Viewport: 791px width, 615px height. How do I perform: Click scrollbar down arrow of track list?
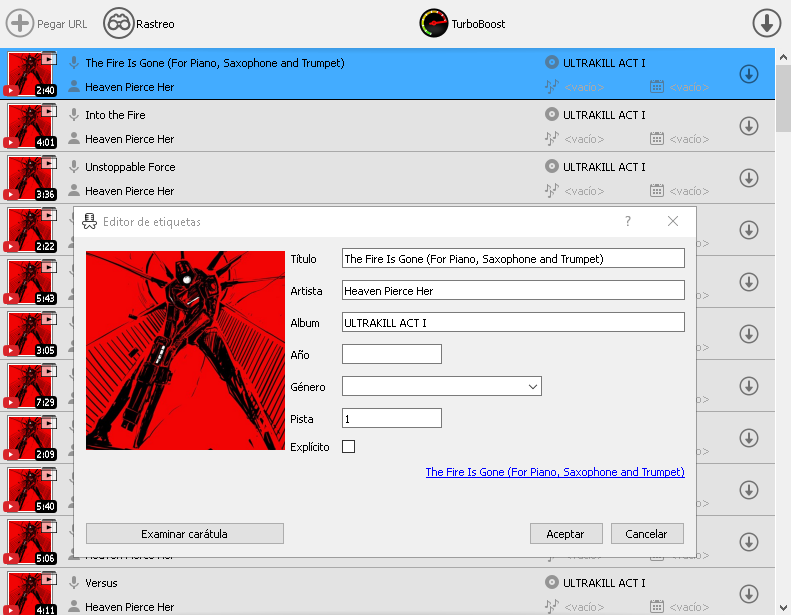(783, 607)
